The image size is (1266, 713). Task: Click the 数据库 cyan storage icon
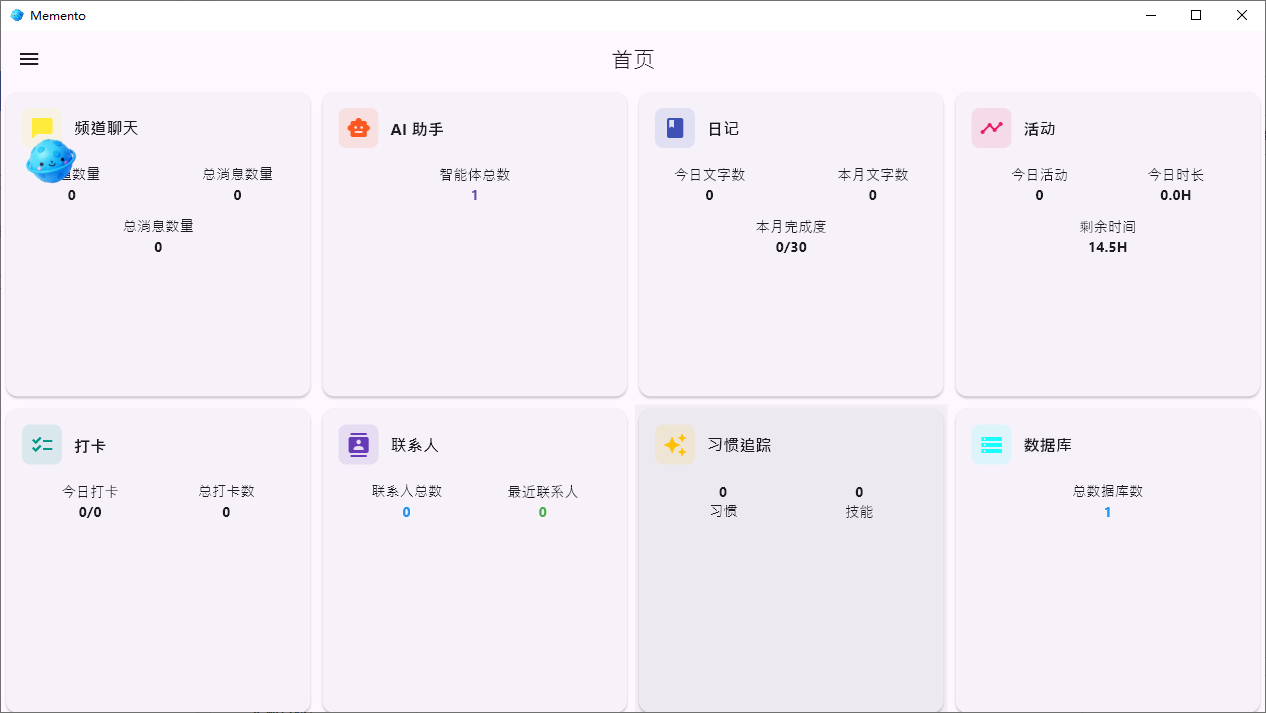point(991,445)
